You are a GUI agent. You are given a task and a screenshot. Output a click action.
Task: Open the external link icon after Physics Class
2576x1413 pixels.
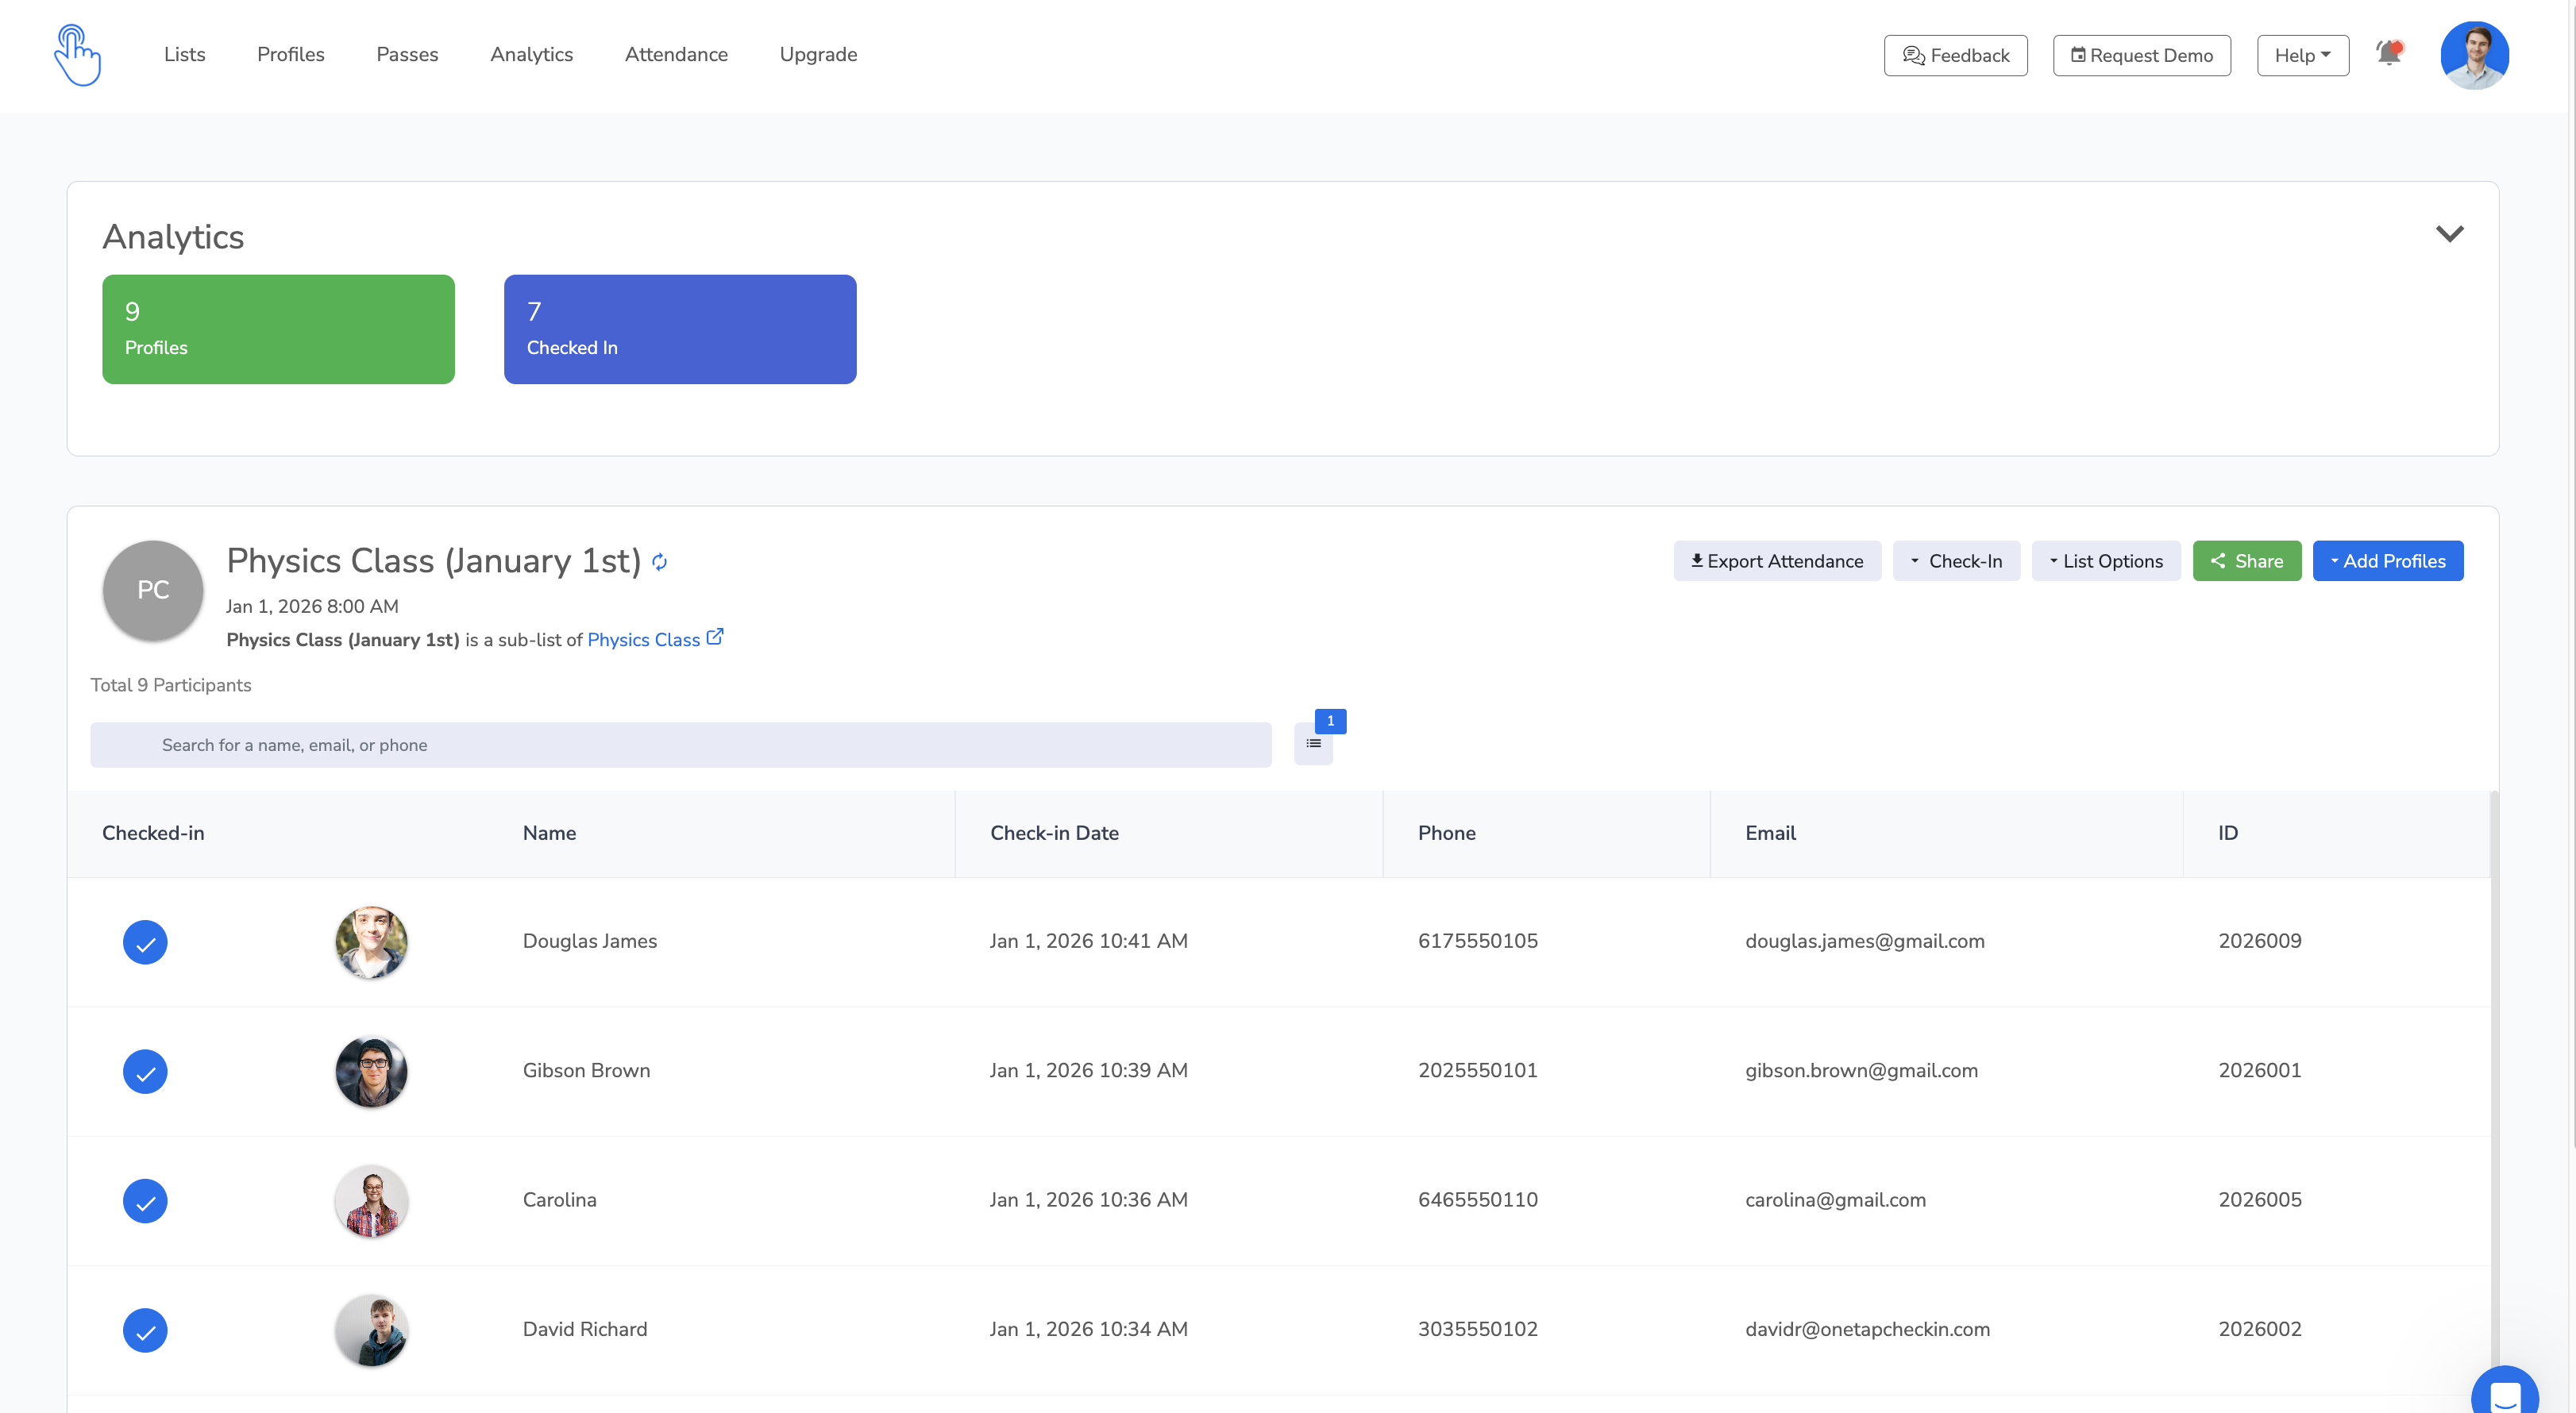(715, 637)
